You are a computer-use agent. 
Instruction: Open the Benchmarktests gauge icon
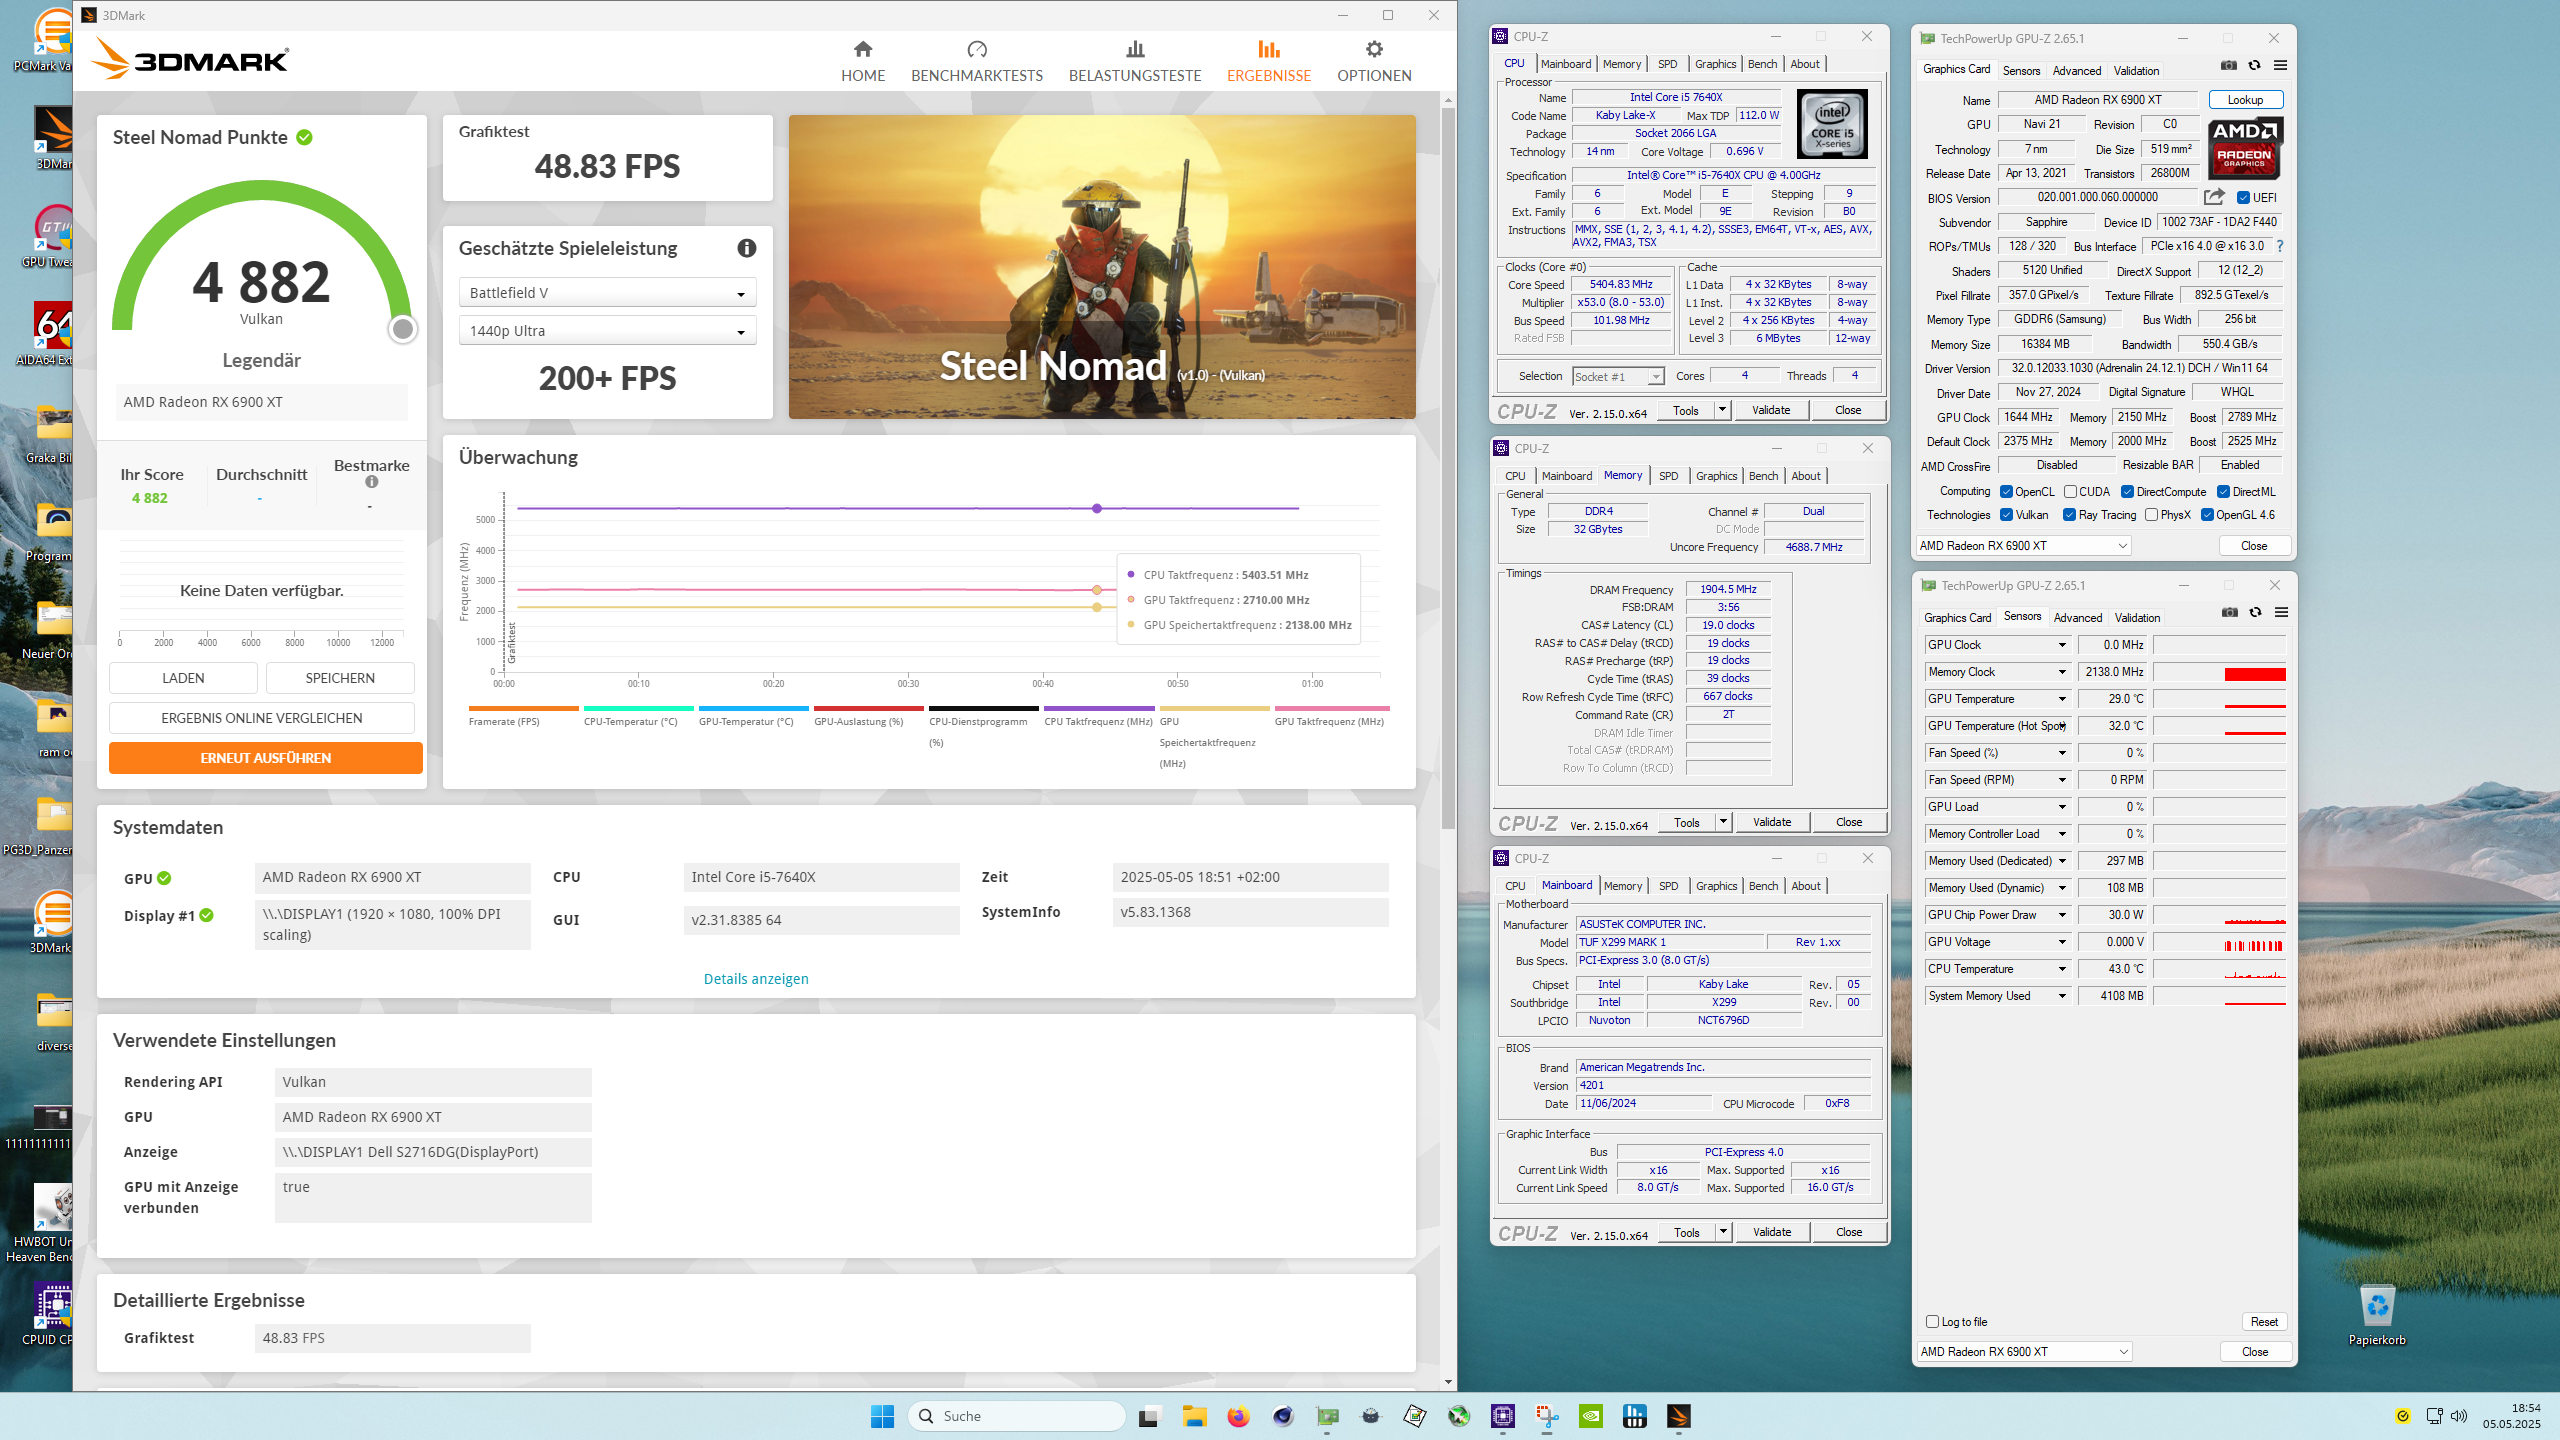(x=977, y=49)
